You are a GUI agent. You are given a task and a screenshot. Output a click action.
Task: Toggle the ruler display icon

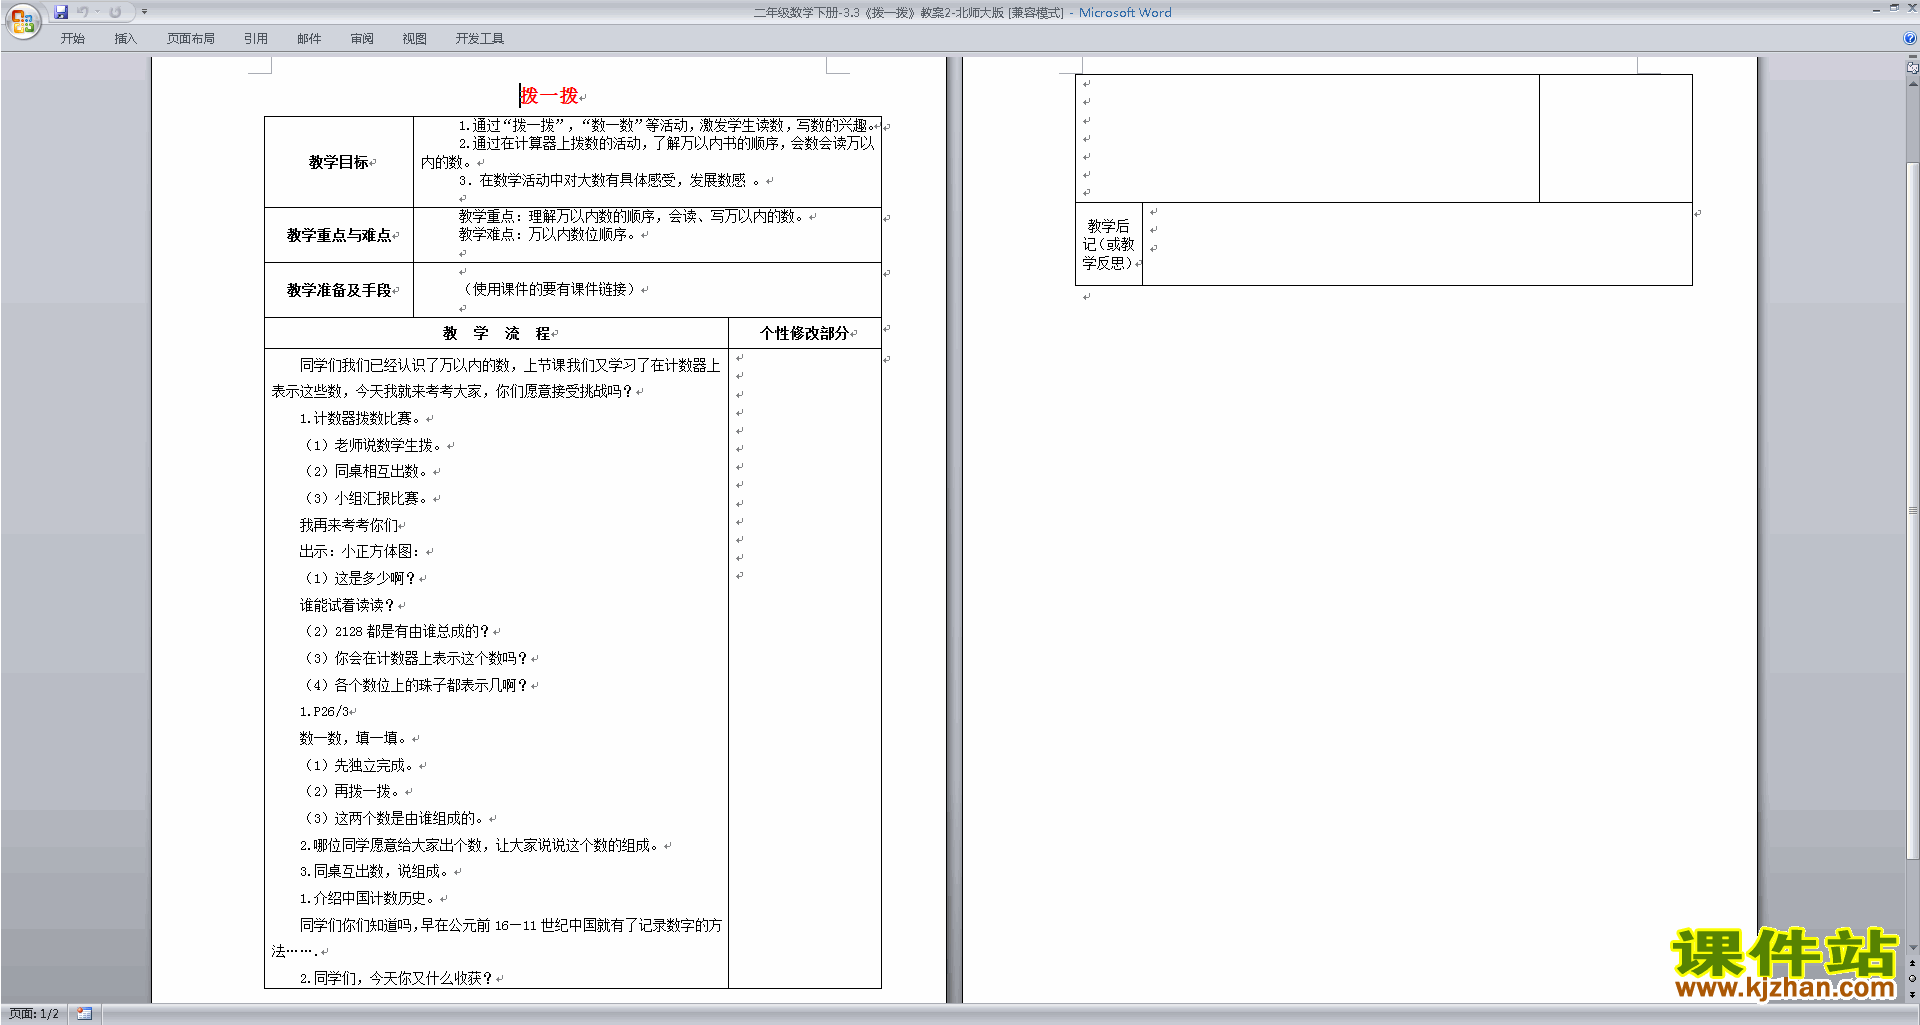tap(1912, 68)
